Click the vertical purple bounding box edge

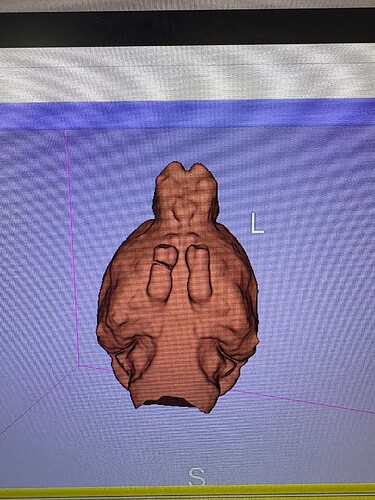click(72, 247)
